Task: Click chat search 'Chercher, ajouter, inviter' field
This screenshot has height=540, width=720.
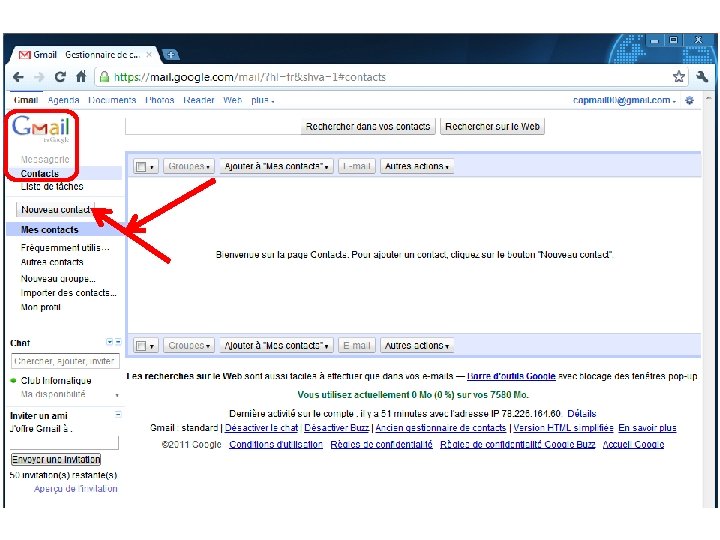Action: pos(65,361)
